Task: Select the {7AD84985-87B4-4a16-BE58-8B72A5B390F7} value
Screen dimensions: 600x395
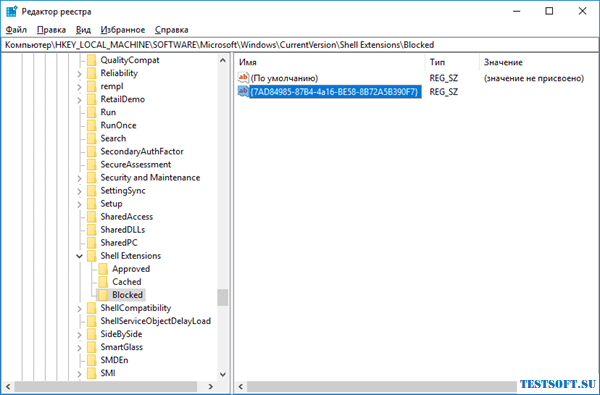Action: click(x=335, y=91)
